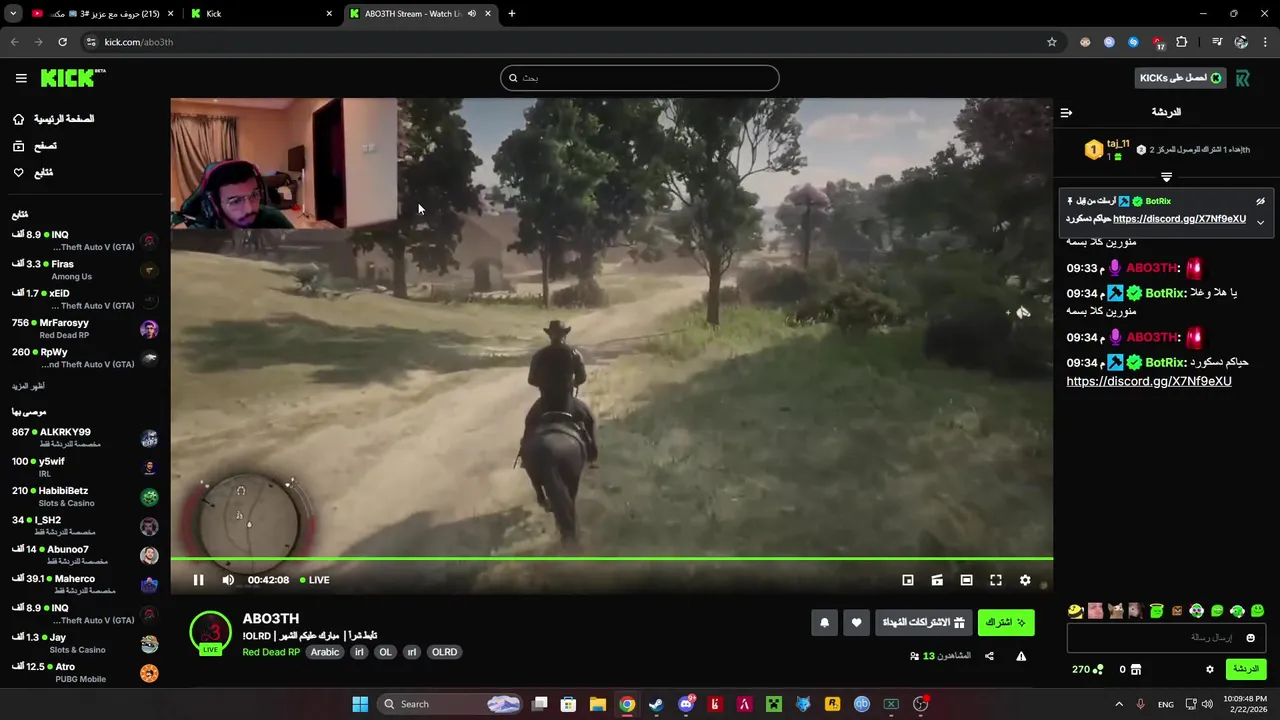Open a new browser tab

coord(512,14)
